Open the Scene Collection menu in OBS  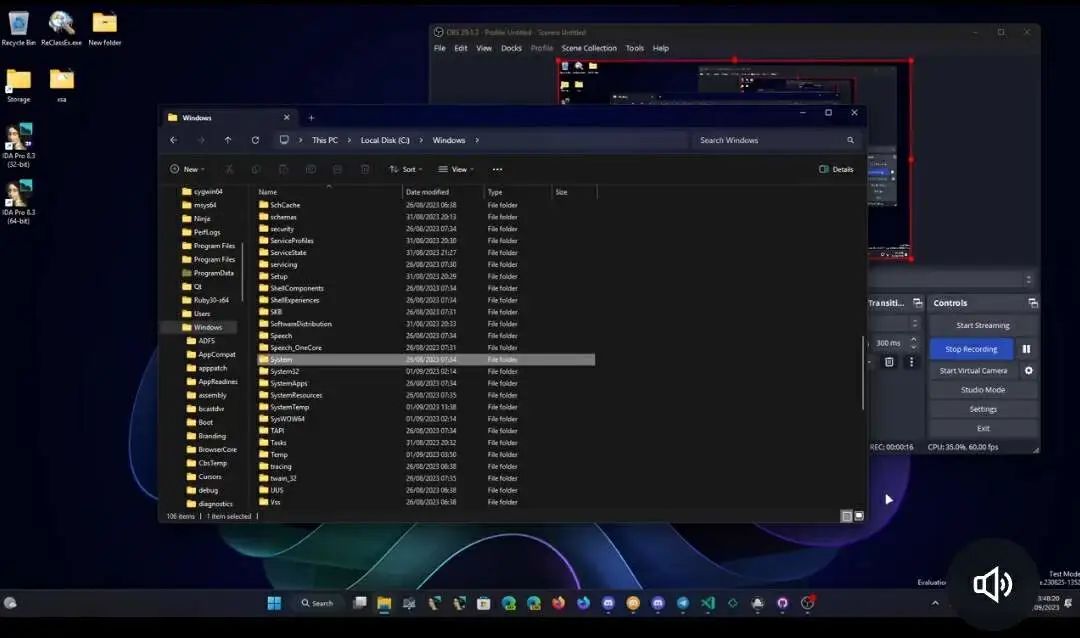[589, 48]
